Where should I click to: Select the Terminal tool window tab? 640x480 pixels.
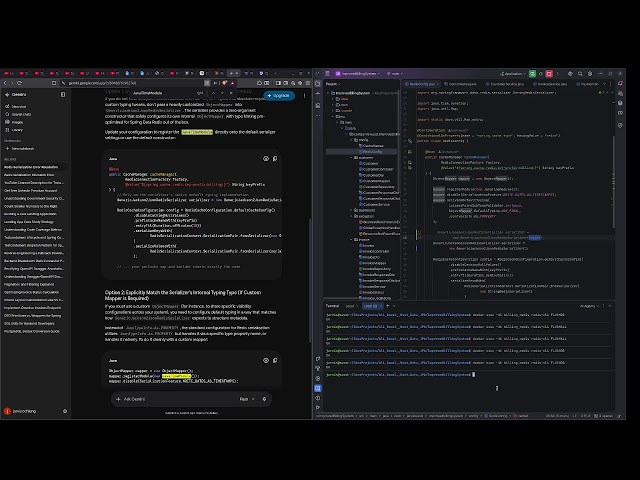point(332,306)
